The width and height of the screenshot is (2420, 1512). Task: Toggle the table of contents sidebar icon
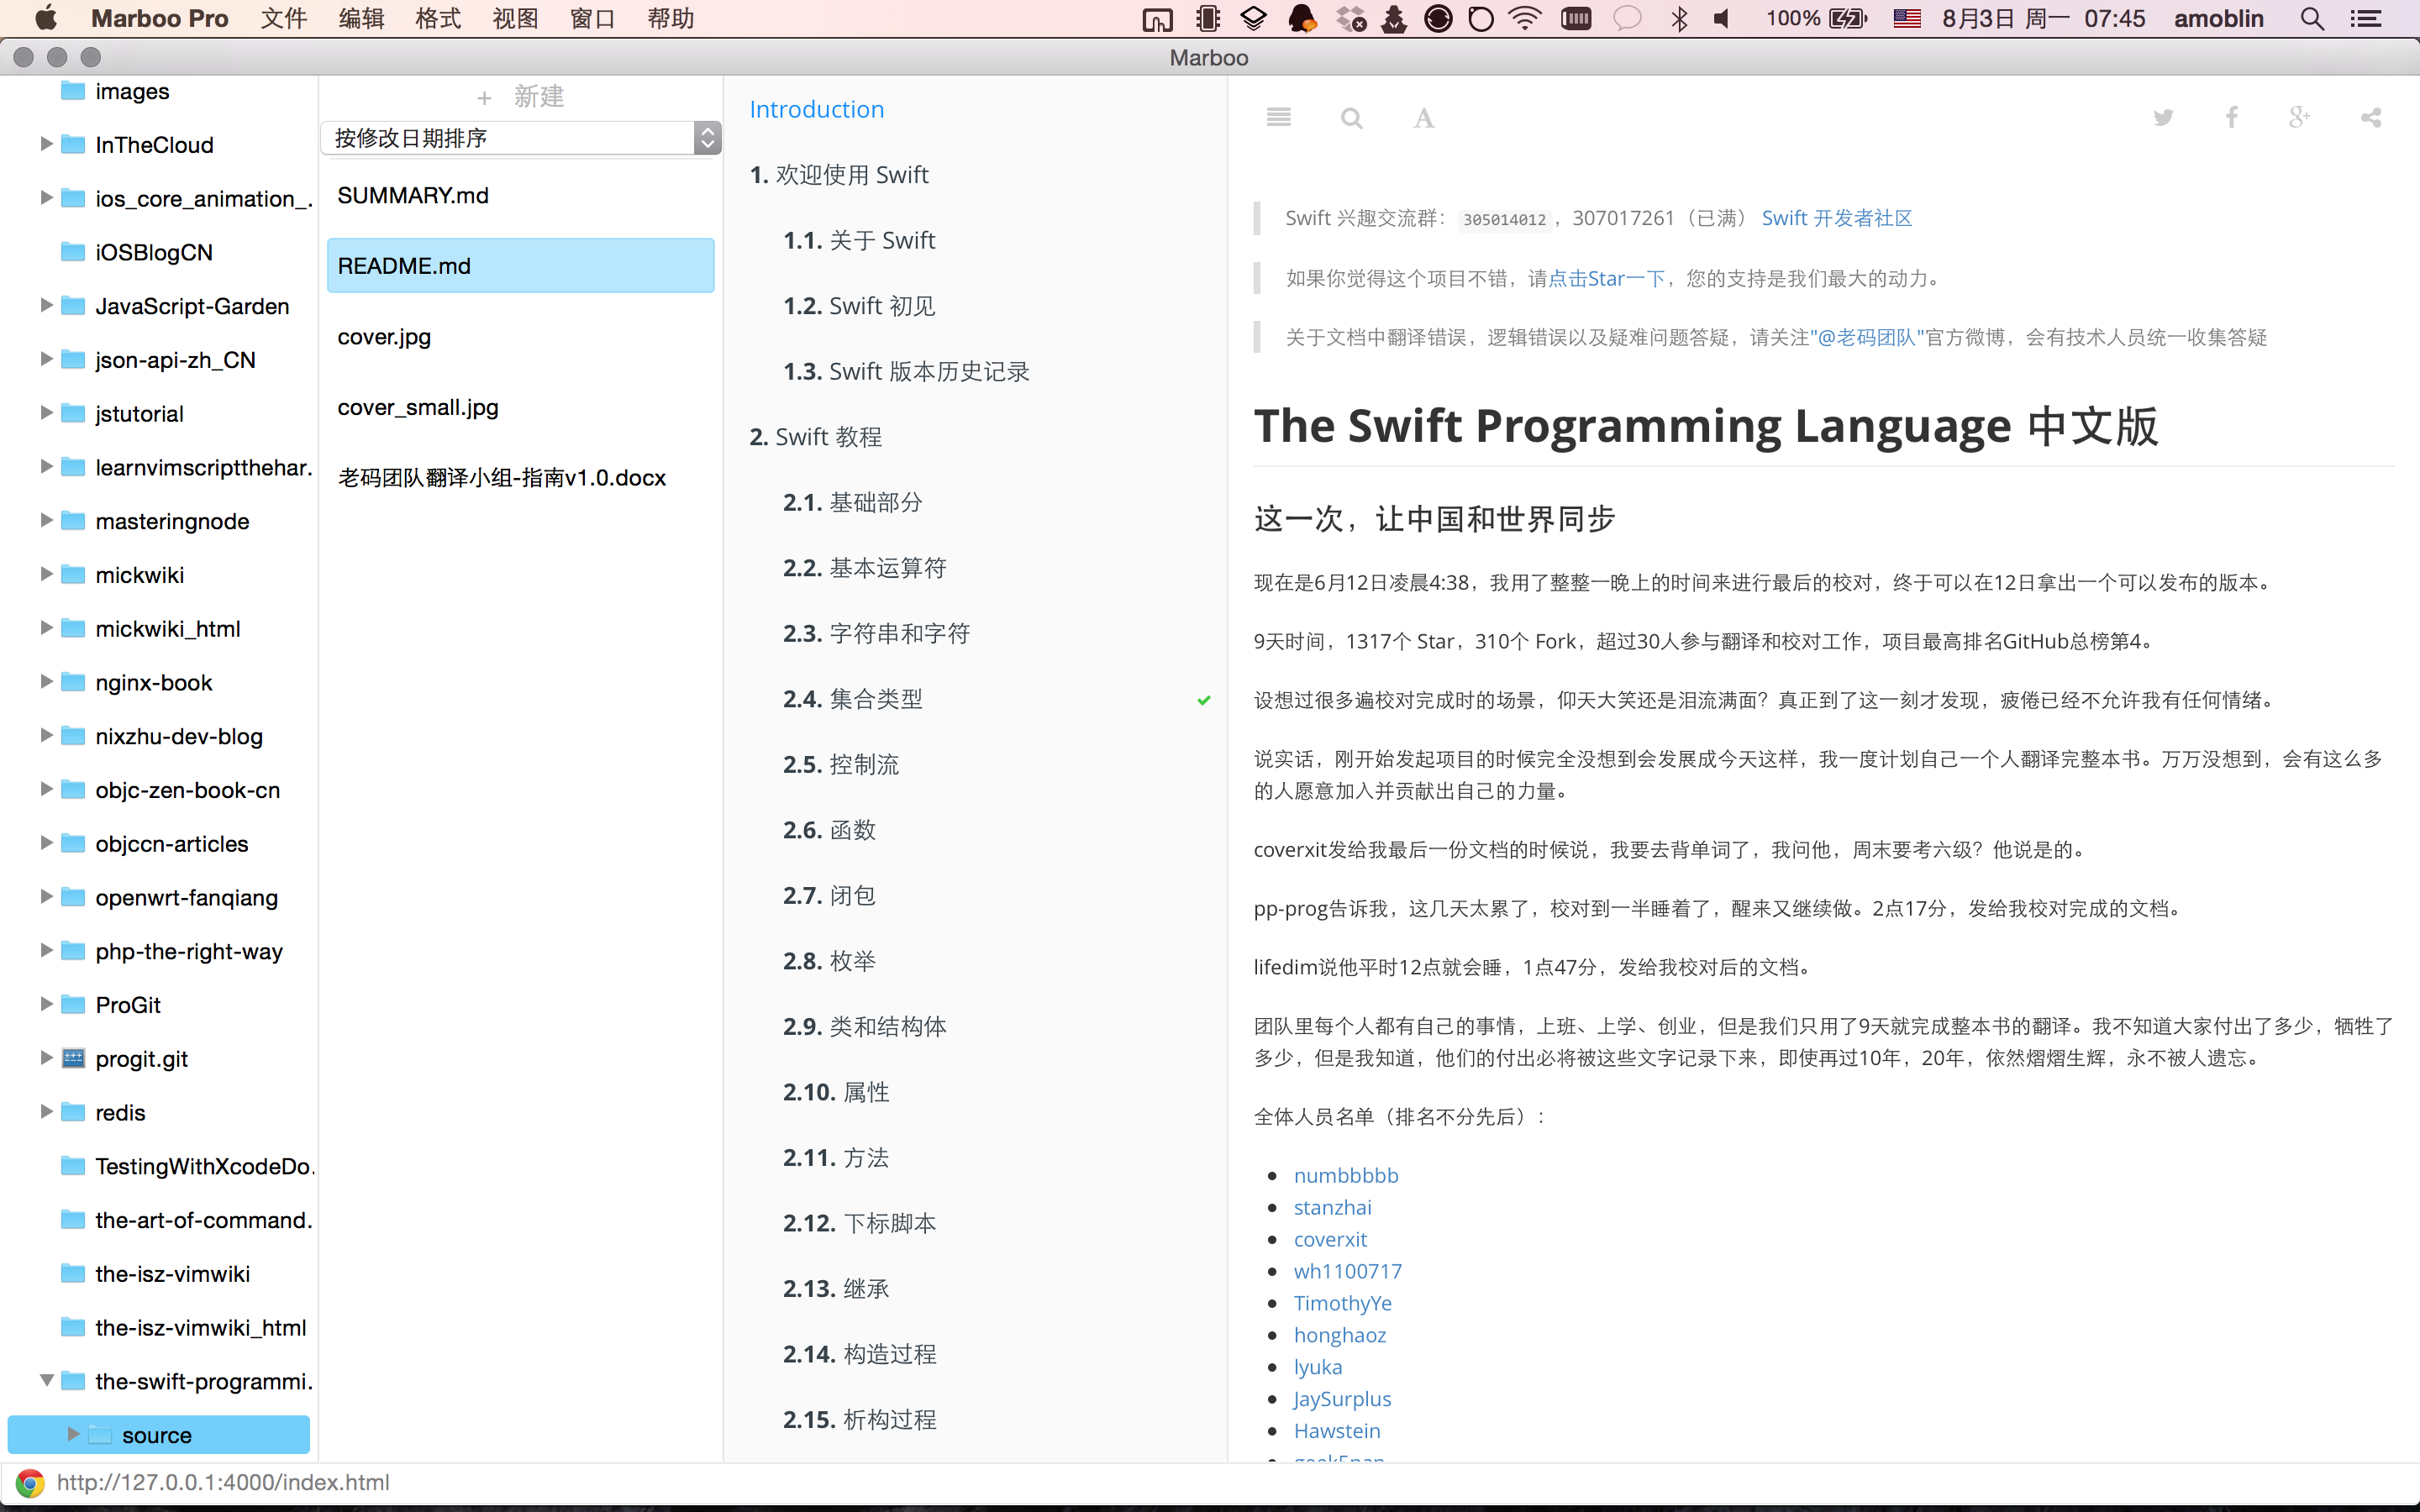click(x=1278, y=118)
